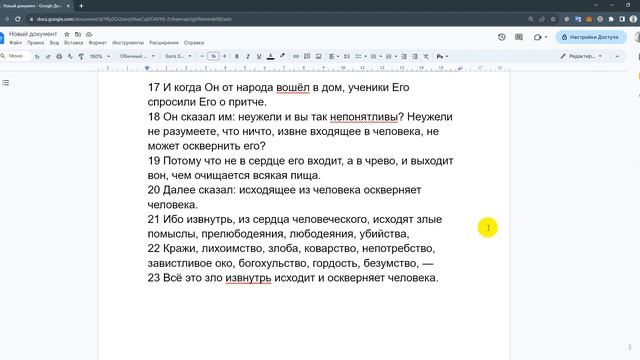Move the document with folder icon
Image resolution: width=640 pixels, height=360 pixels.
point(78,34)
